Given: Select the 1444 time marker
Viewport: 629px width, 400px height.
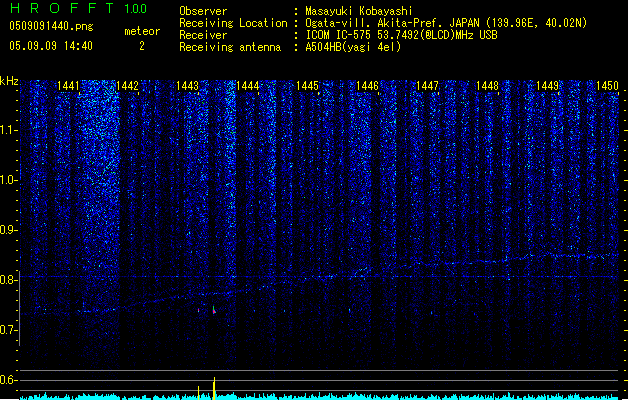Looking at the screenshot, I should click(247, 87).
